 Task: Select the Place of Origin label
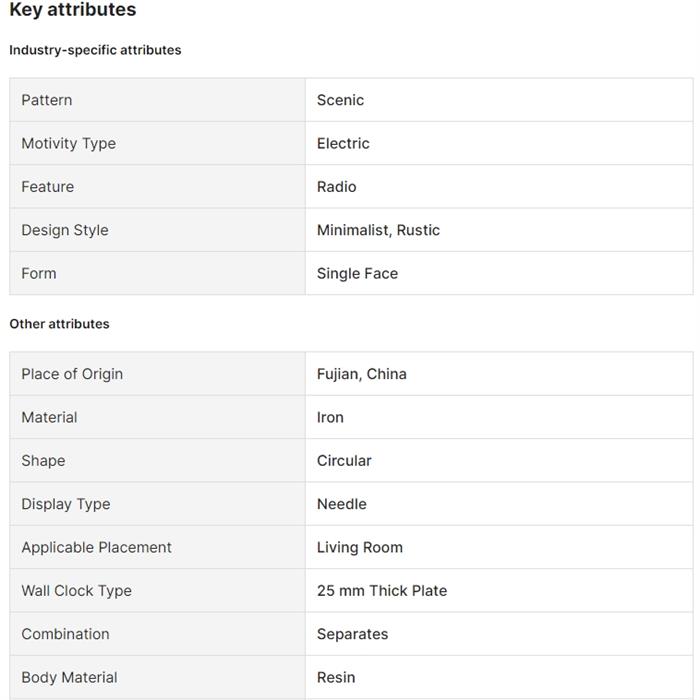pyautogui.click(x=72, y=374)
